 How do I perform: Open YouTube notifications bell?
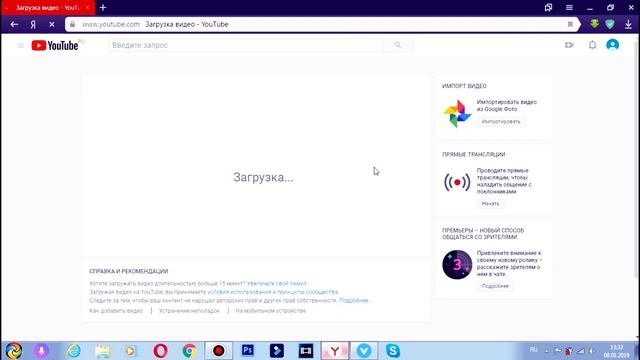(592, 45)
